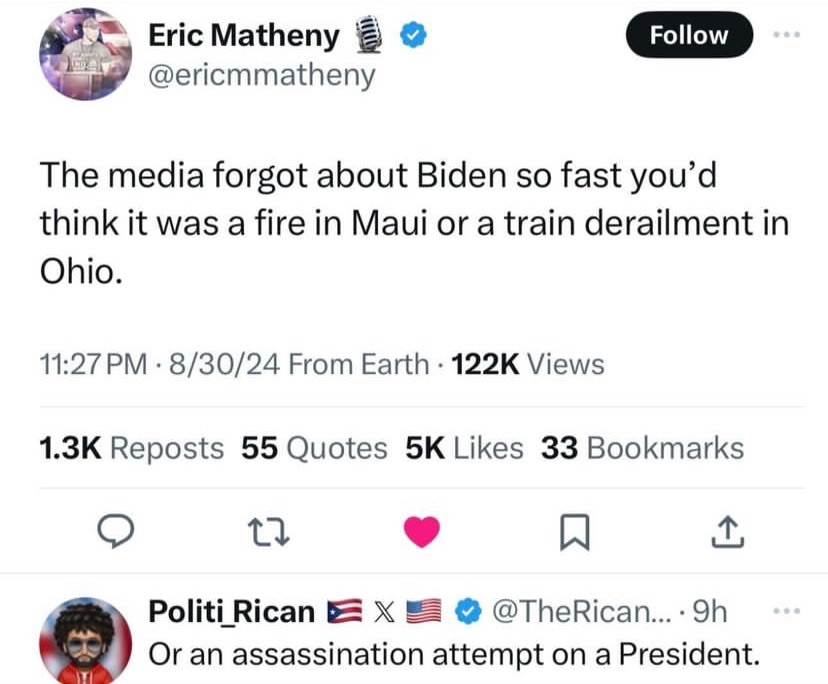The height and width of the screenshot is (684, 828).
Task: Open the 5K Likes list
Action: [x=464, y=448]
